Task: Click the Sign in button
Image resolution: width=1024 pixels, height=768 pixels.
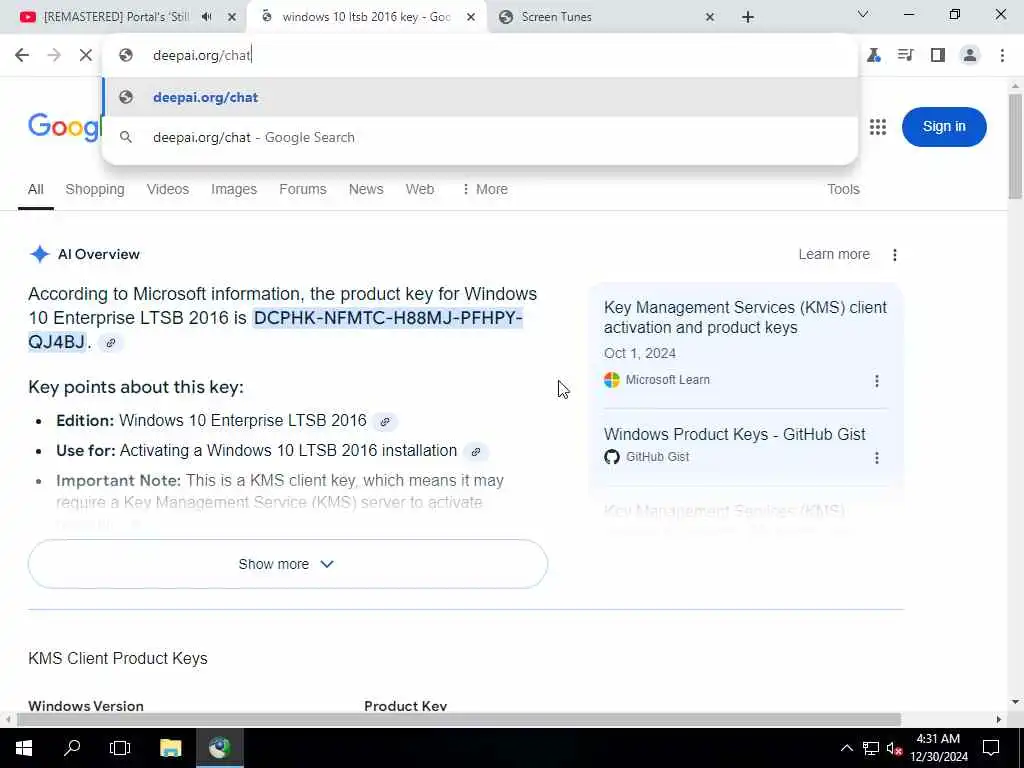Action: [x=944, y=127]
